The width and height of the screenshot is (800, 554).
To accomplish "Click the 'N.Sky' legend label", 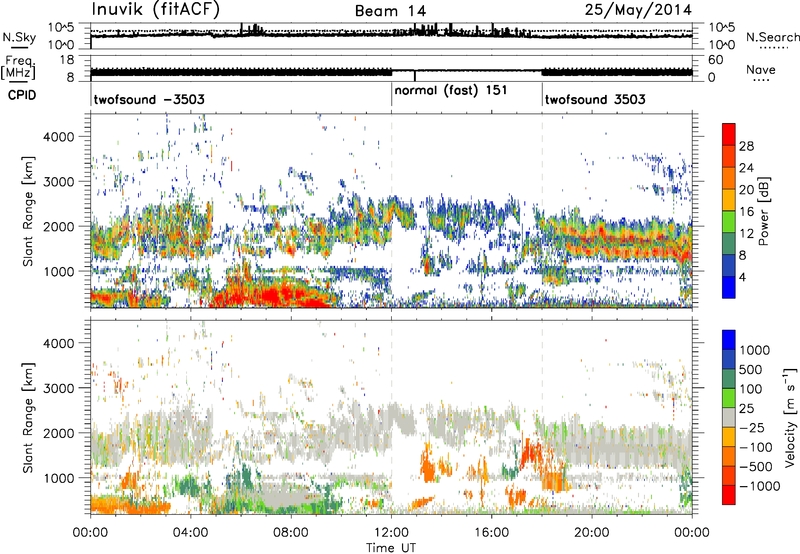I will point(19,37).
